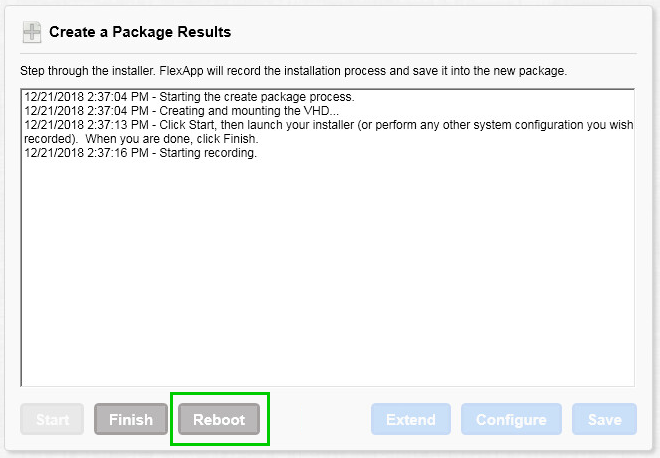Select the Starting recording log entry
The image size is (660, 458).
(x=141, y=153)
